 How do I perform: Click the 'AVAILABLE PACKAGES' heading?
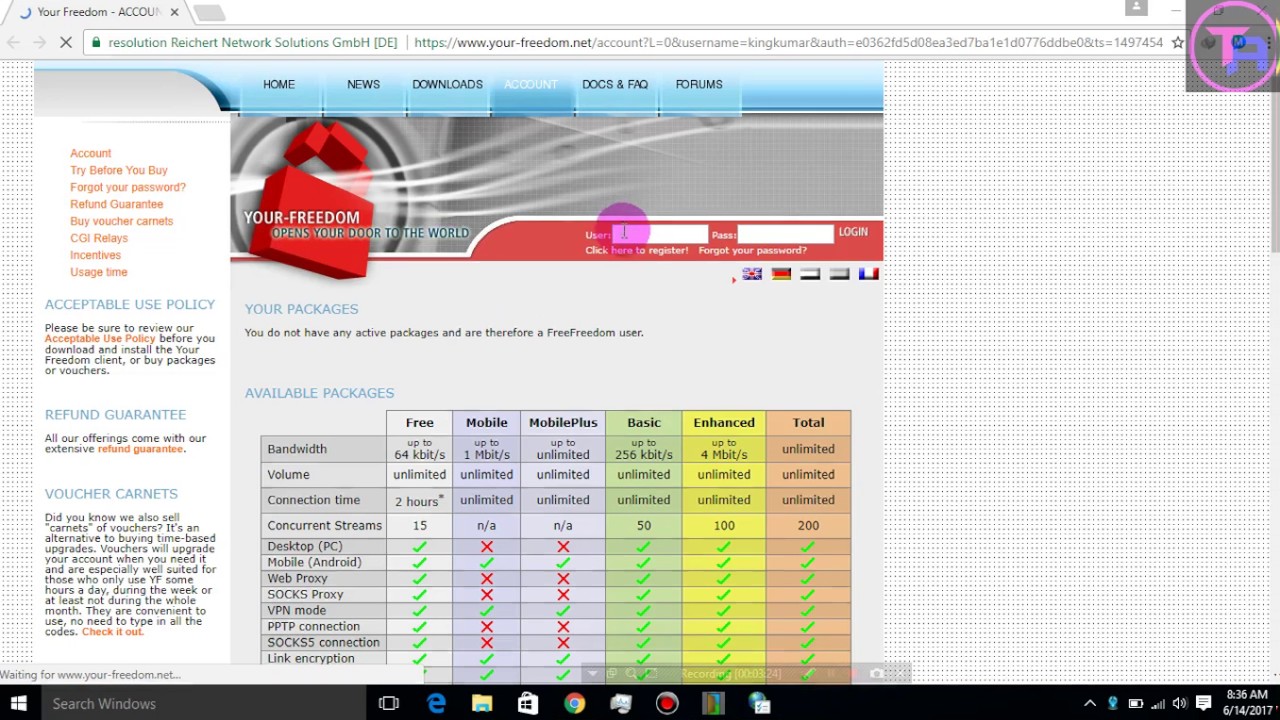(x=319, y=393)
